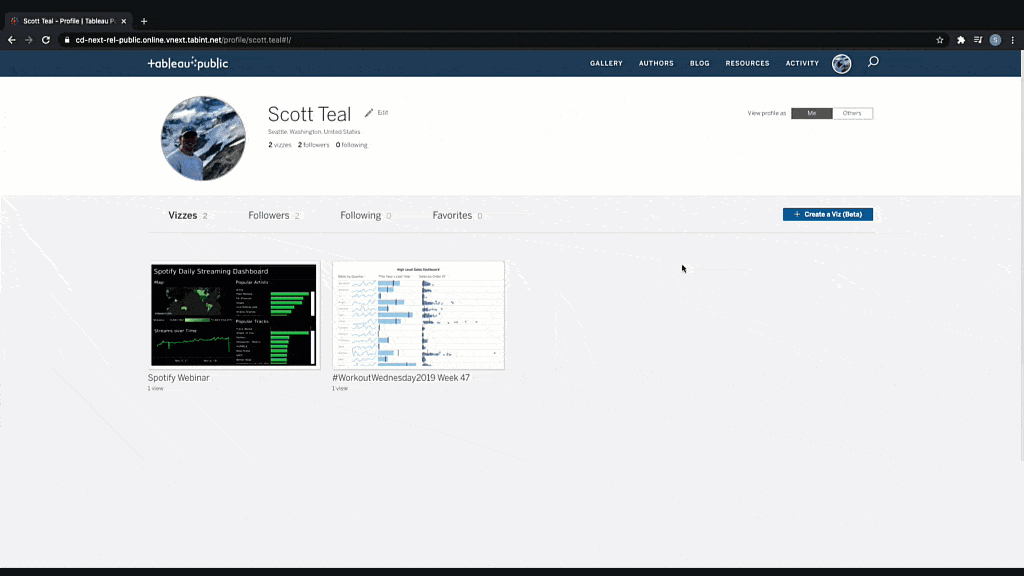
Task: Open the Gallery menu item
Action: 606,63
